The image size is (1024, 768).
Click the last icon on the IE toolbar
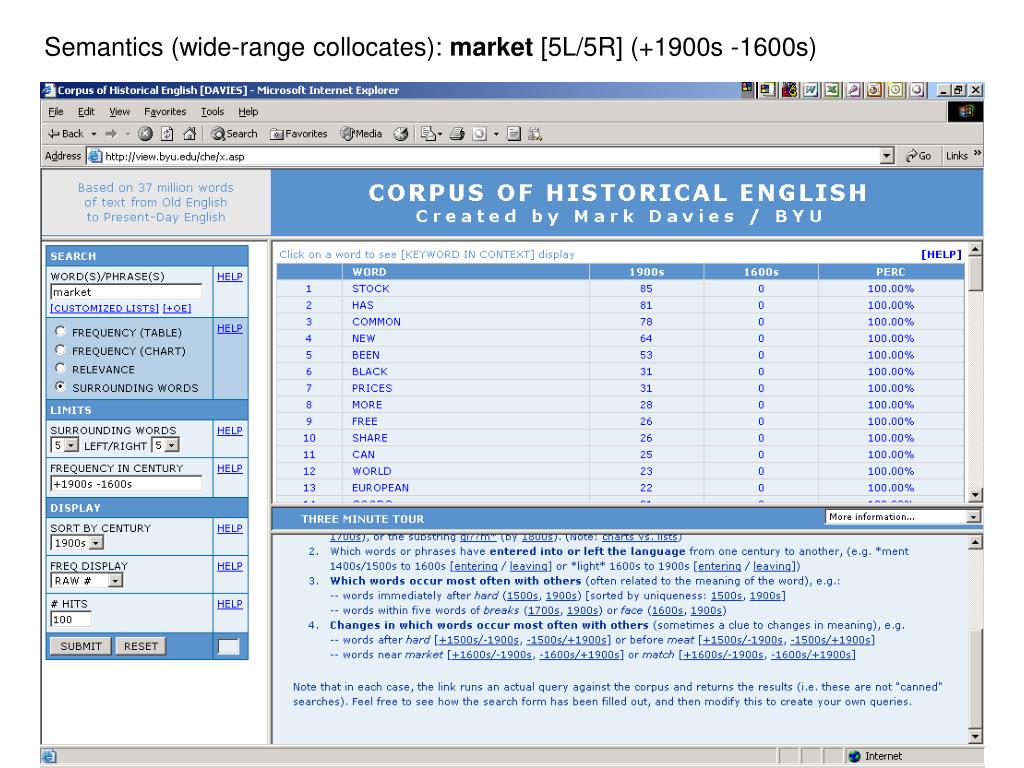[536, 134]
